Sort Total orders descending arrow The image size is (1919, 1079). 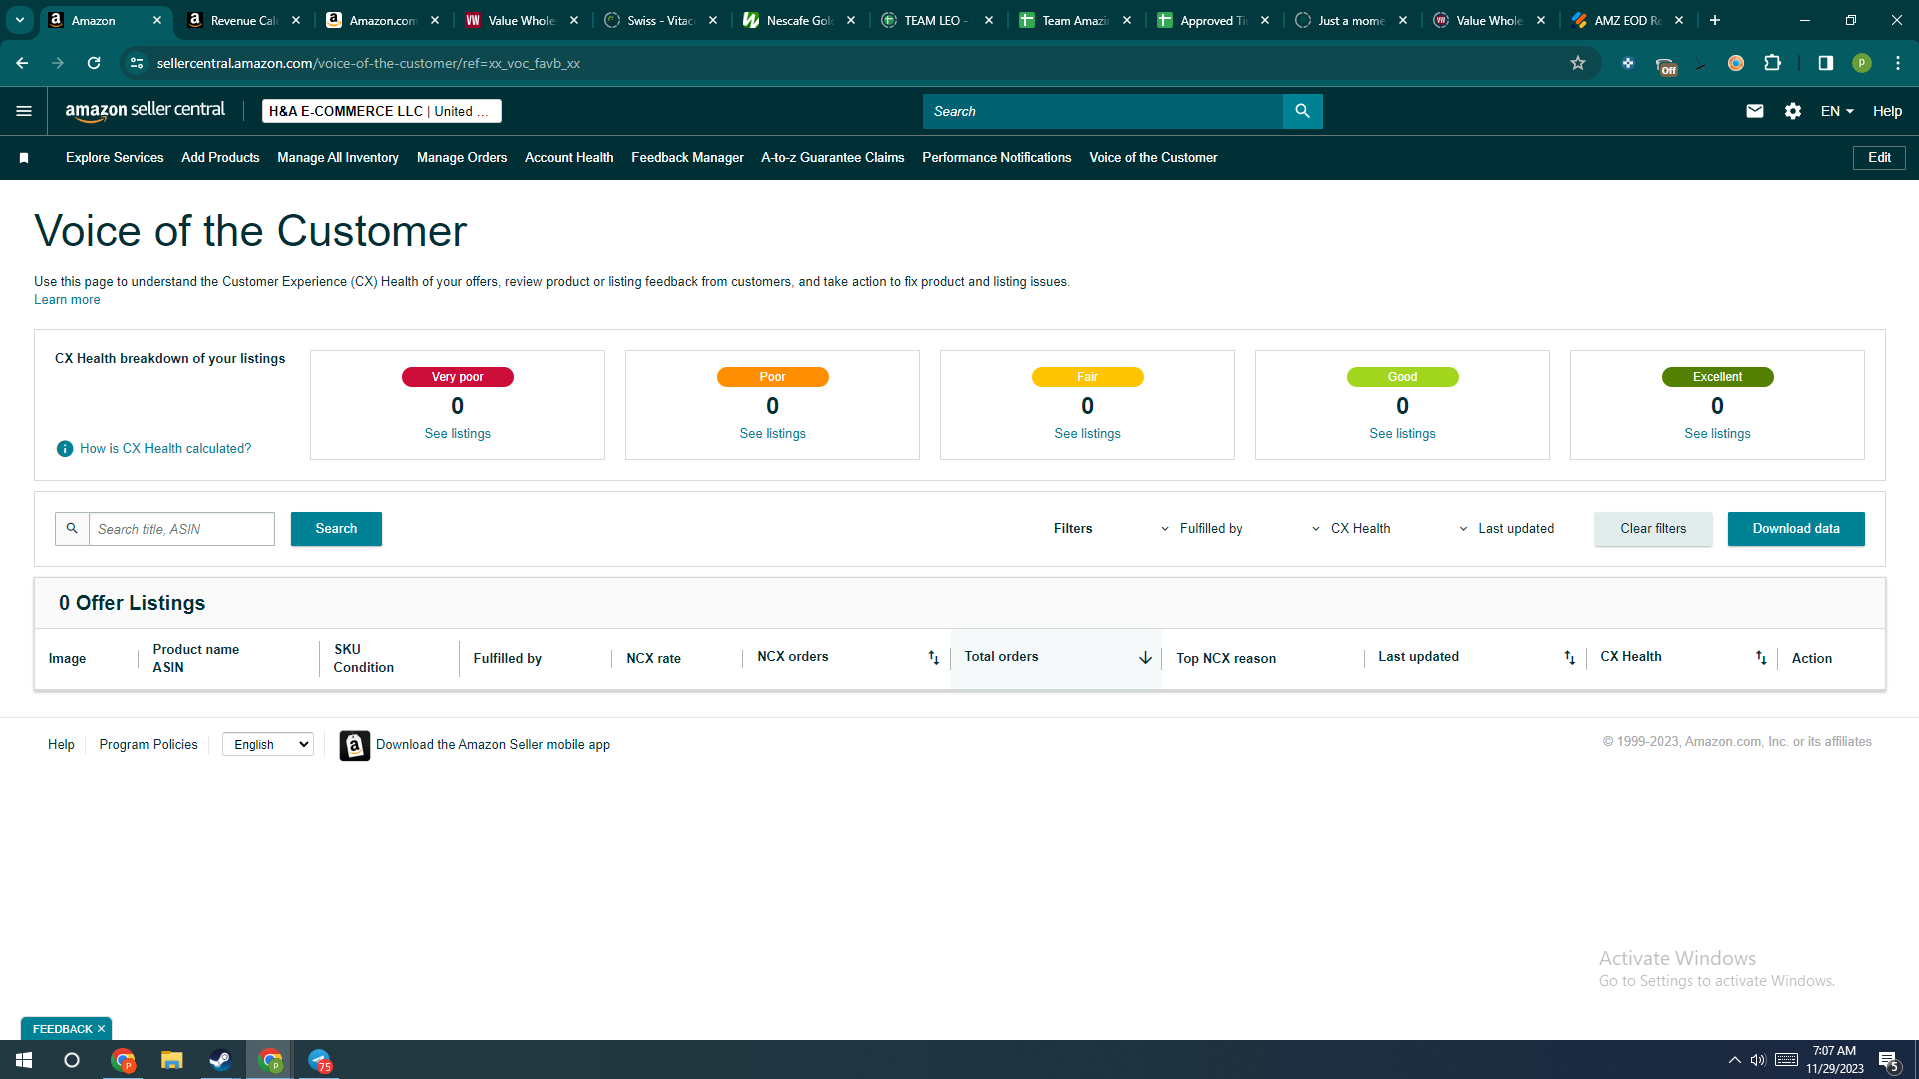click(x=1145, y=658)
